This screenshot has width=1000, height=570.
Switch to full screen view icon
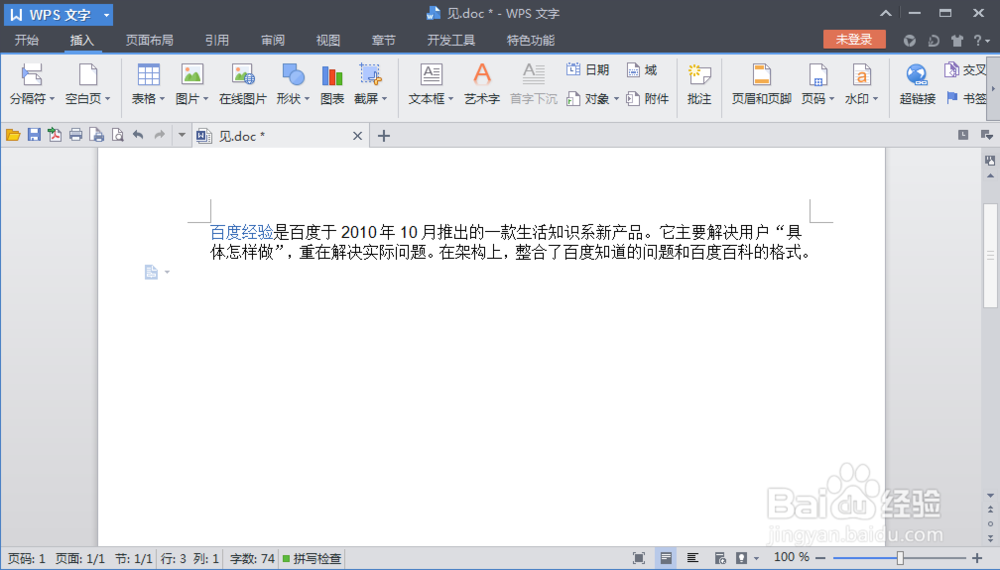click(638, 559)
